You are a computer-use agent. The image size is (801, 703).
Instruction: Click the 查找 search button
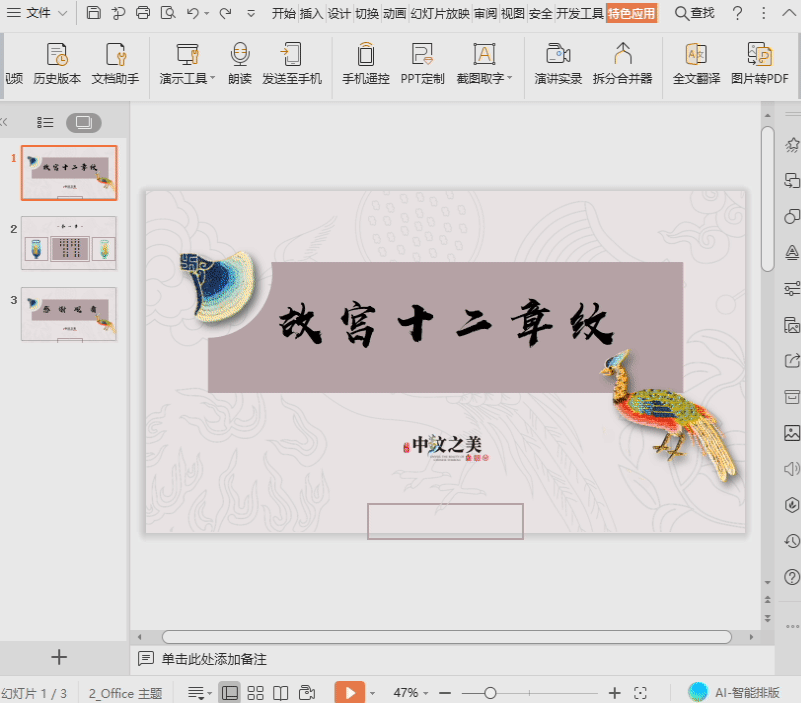[x=695, y=13]
